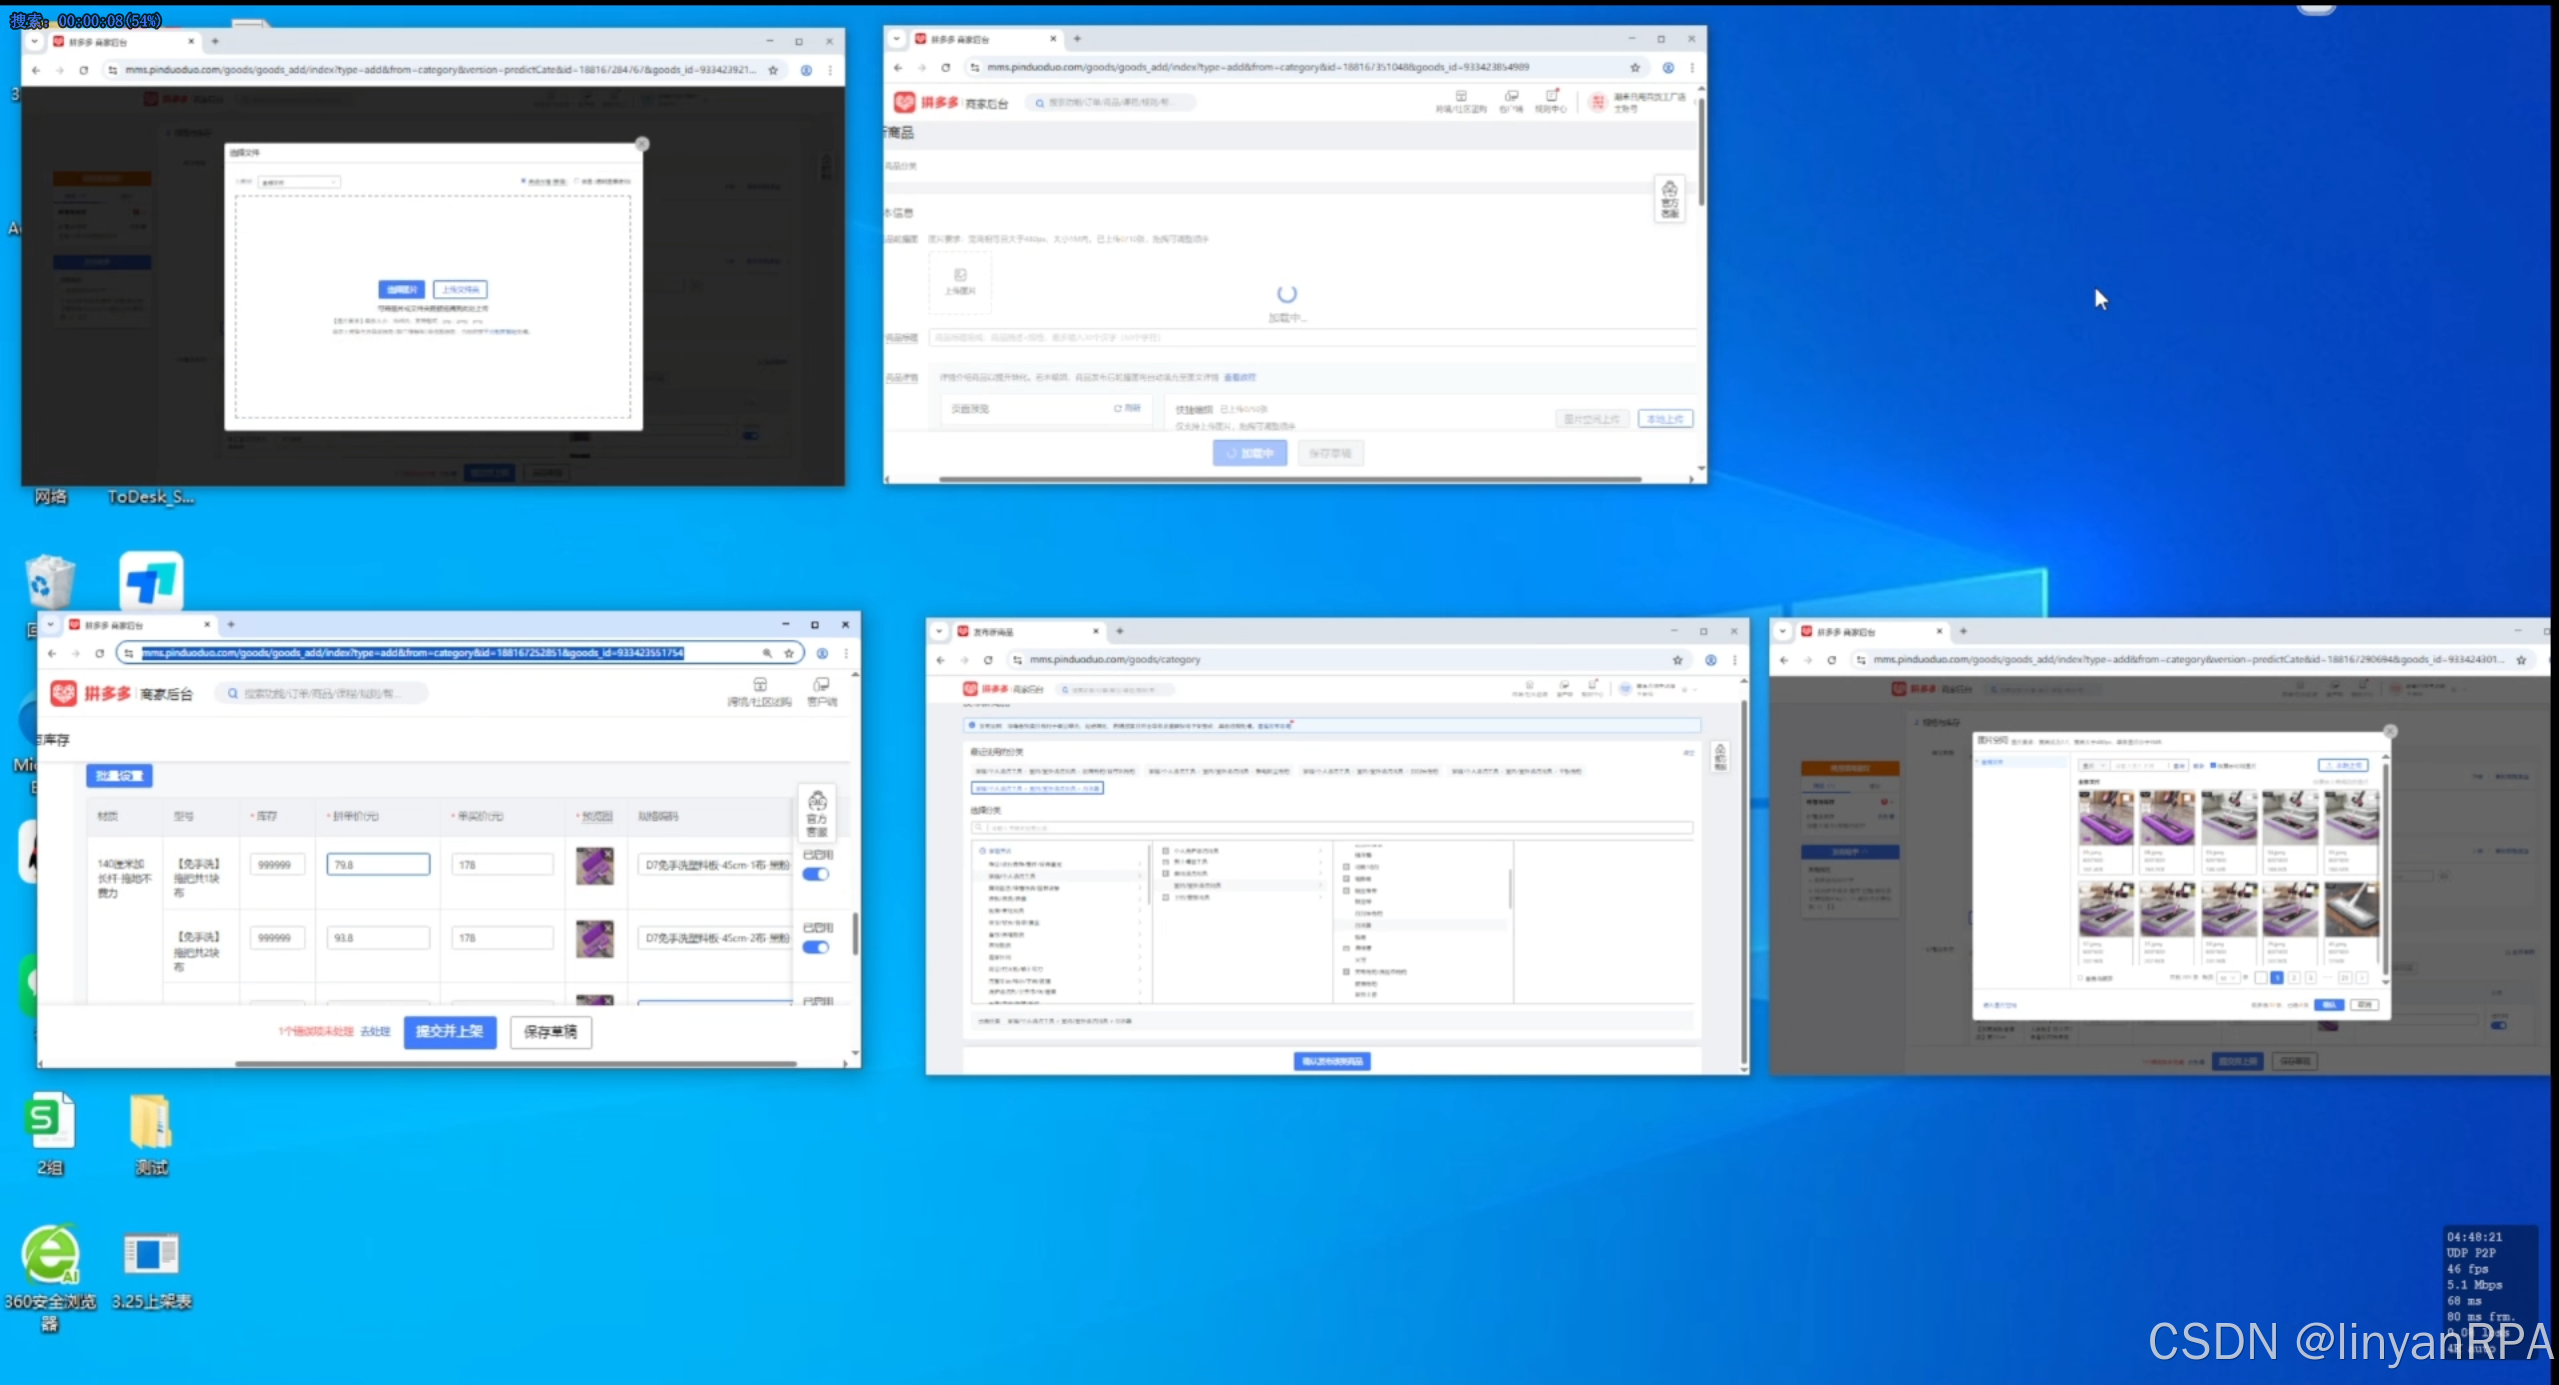Open the page-size dropdown in image space dialog
Screen dimensions: 2559x1385
click(x=2228, y=978)
